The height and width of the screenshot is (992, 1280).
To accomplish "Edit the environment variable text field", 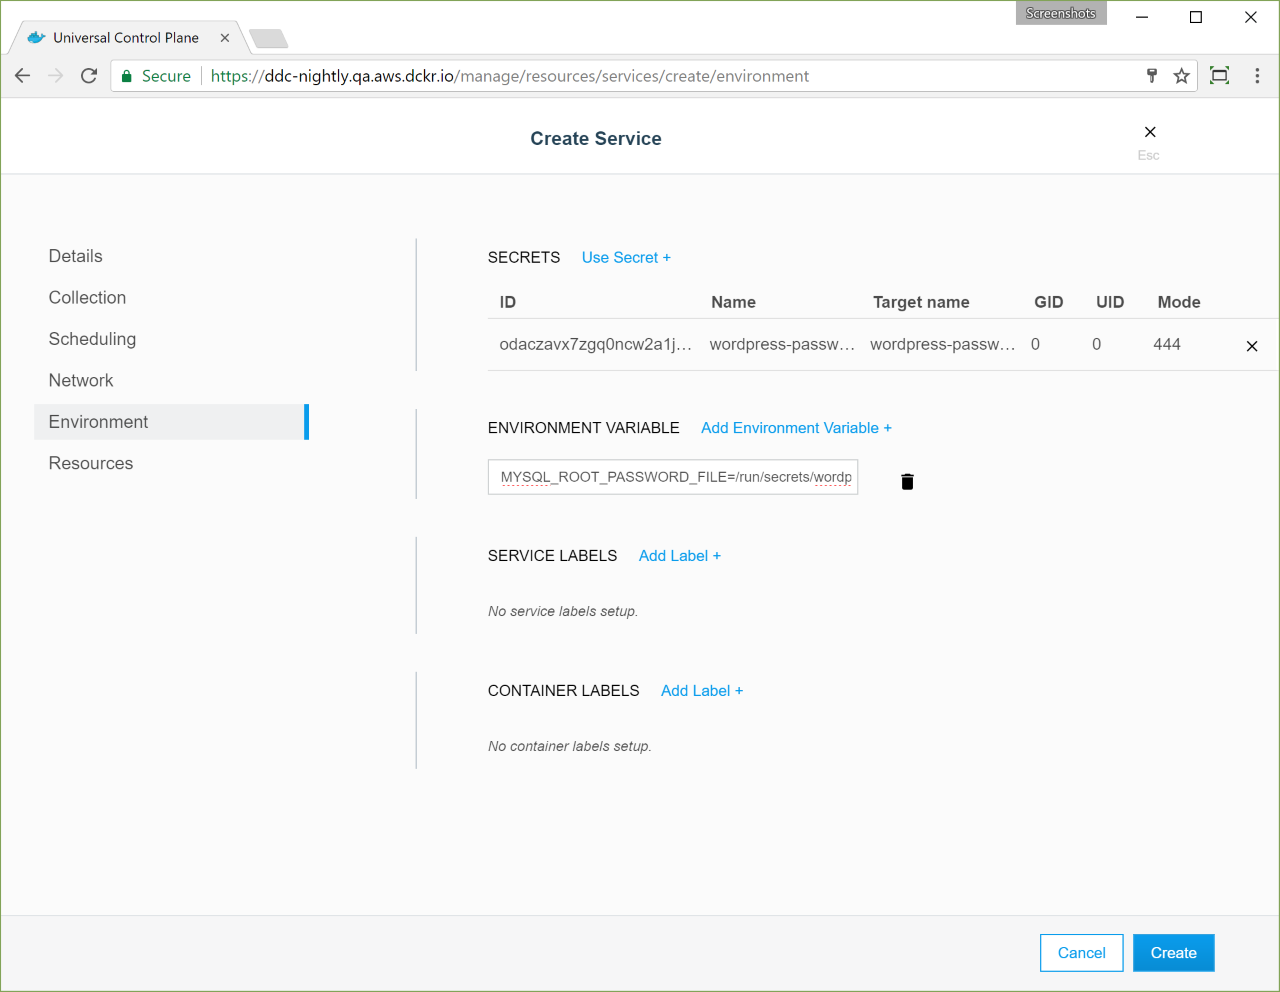I will tap(673, 477).
